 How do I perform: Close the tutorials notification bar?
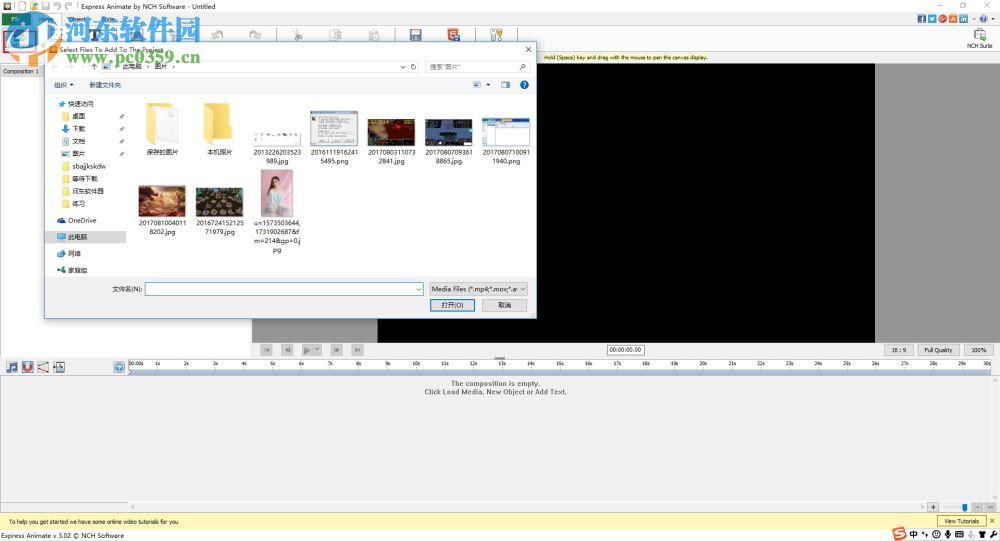click(992, 521)
